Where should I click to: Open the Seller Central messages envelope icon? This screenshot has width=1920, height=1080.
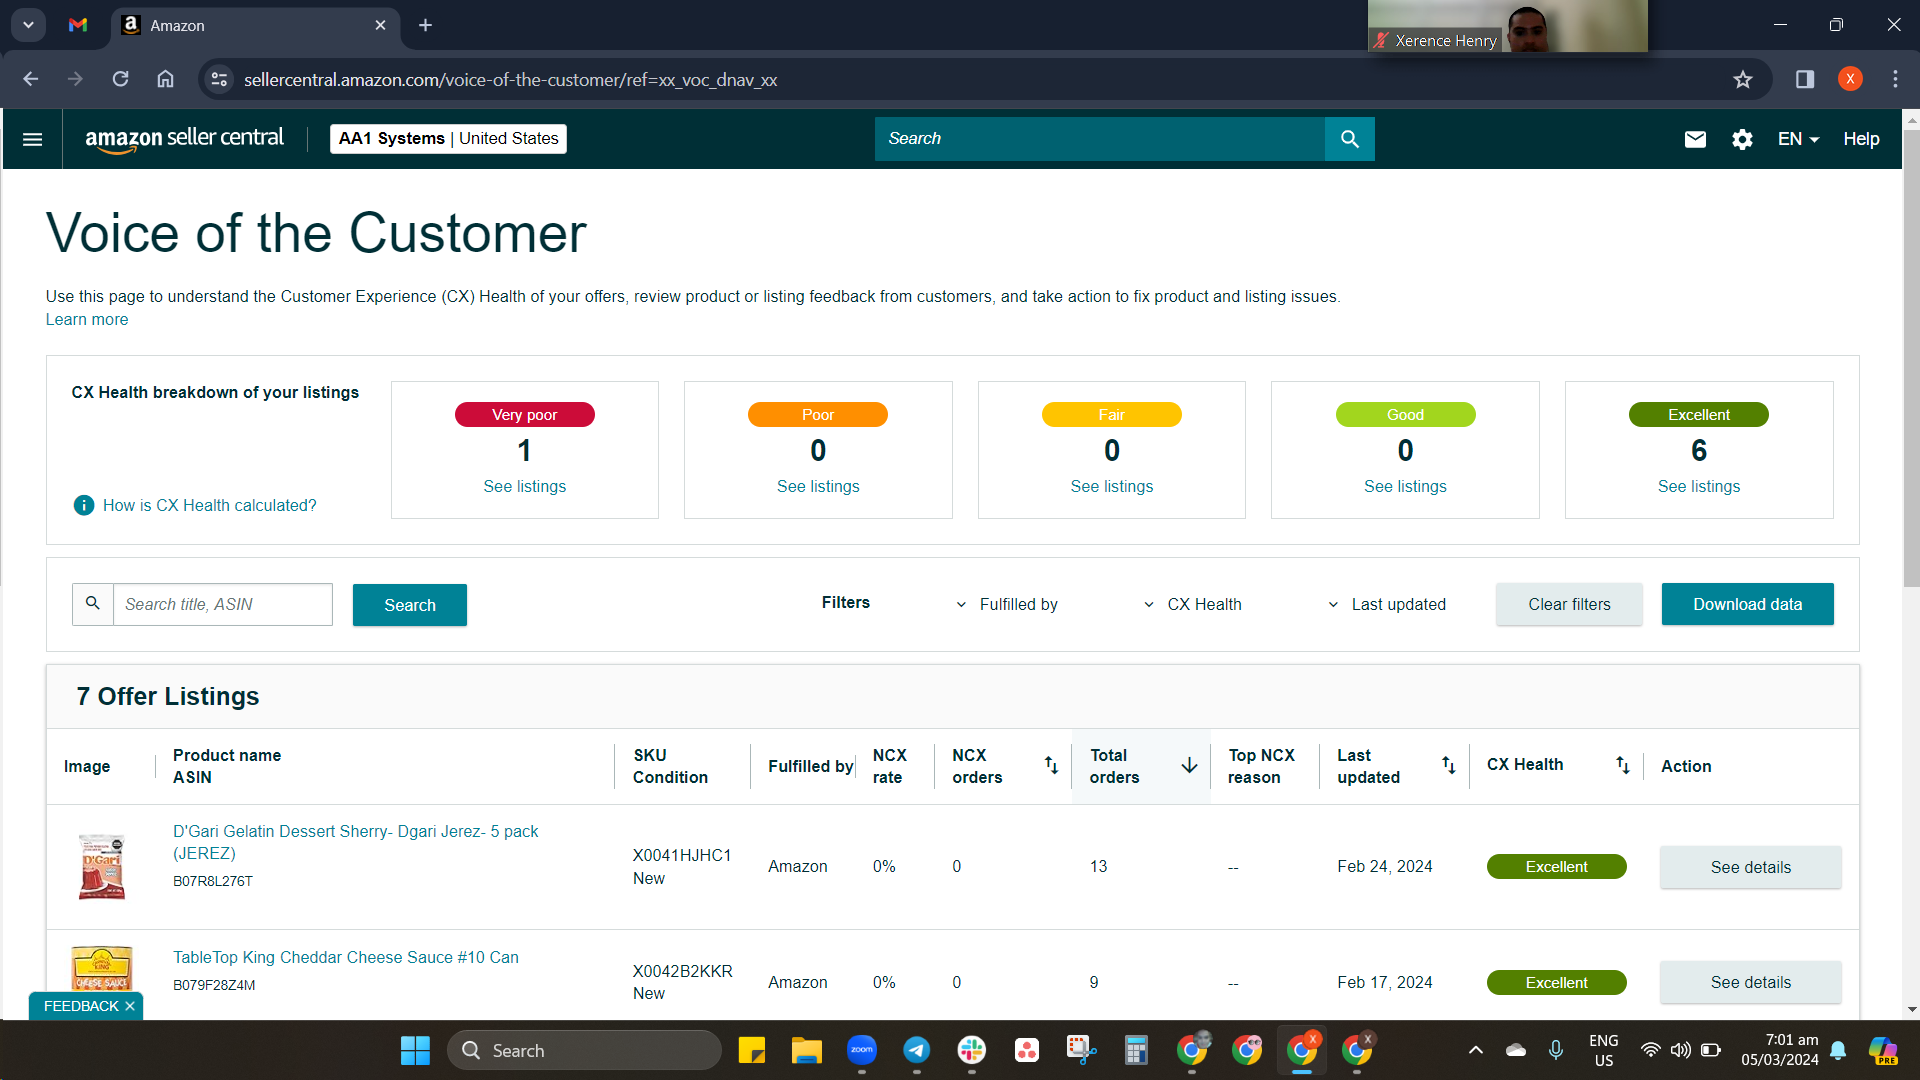tap(1695, 139)
